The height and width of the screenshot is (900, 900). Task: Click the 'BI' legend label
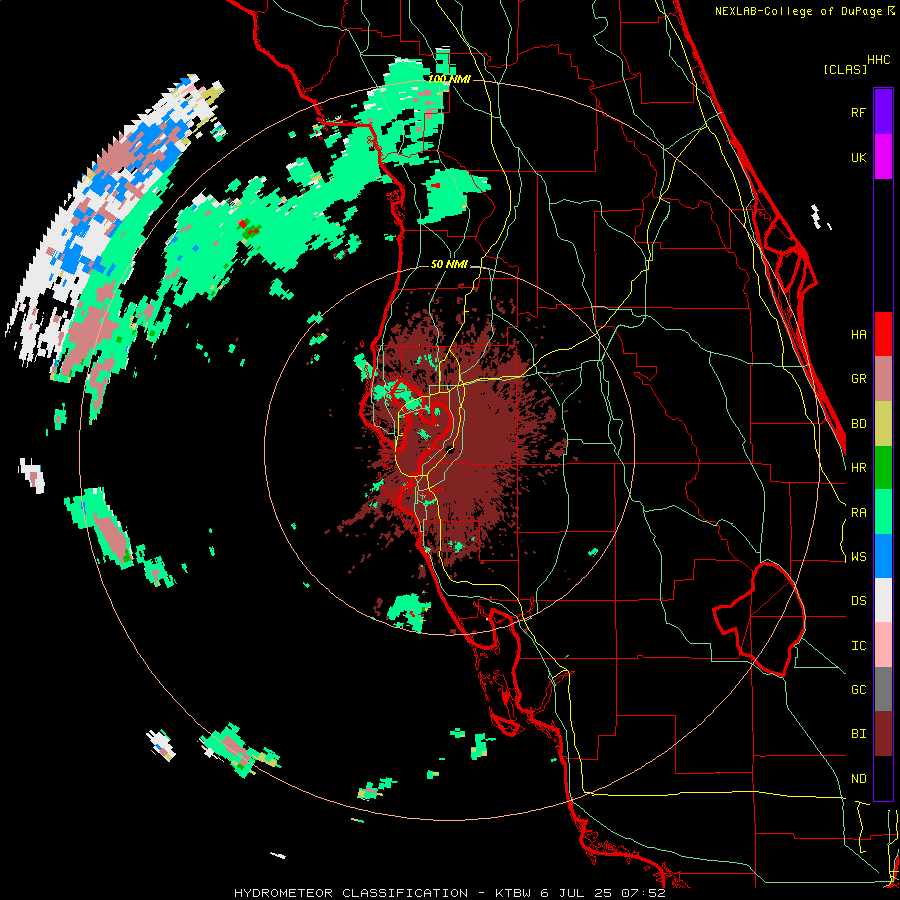pos(858,734)
